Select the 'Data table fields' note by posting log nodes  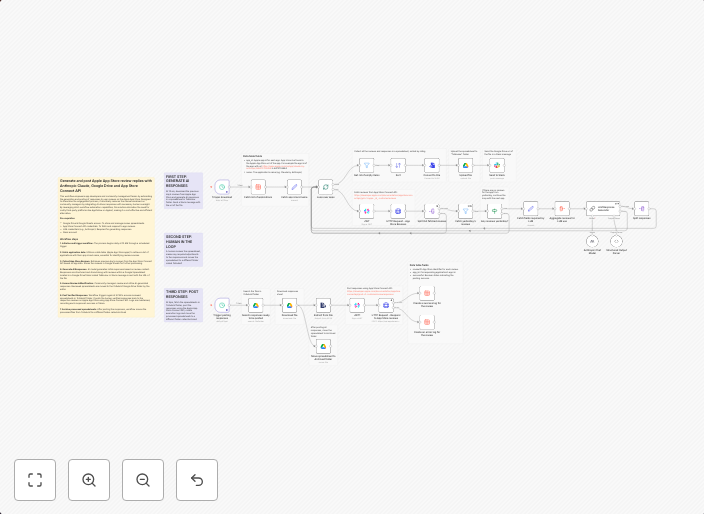(x=436, y=303)
